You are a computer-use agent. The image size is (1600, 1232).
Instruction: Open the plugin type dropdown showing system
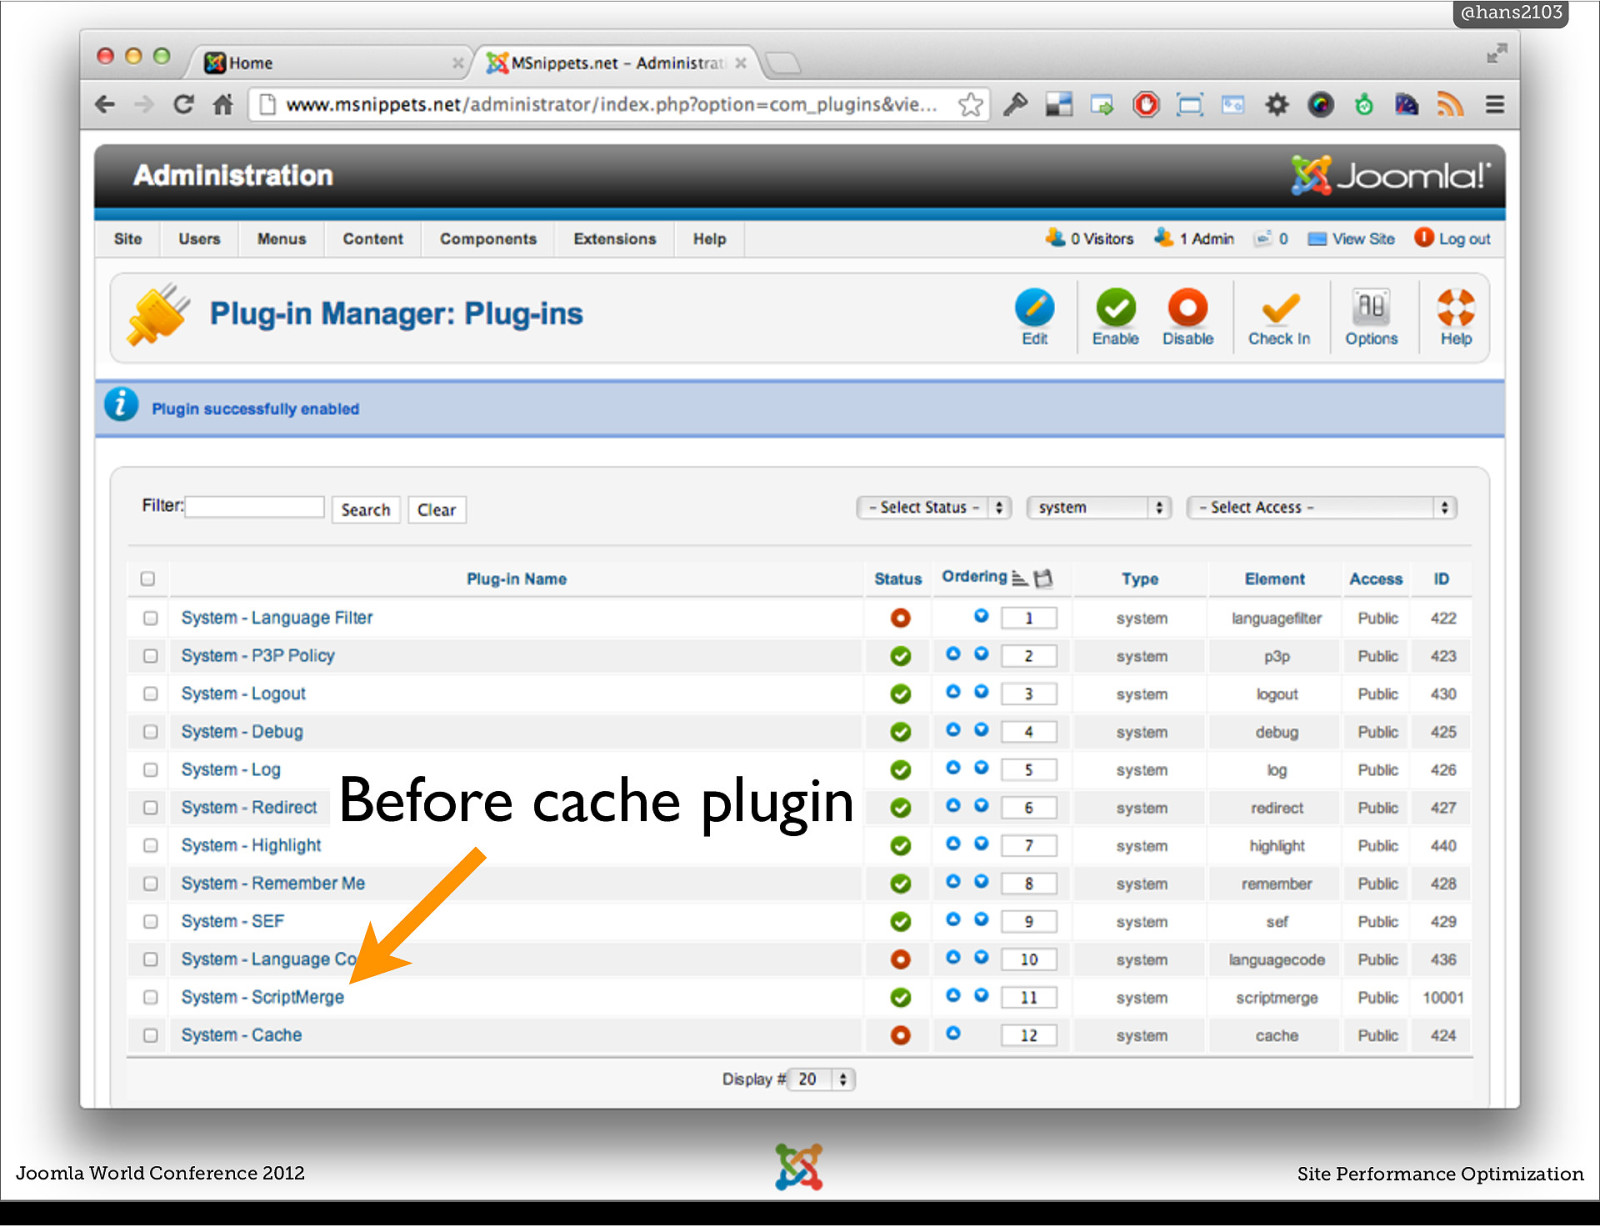(x=1099, y=508)
